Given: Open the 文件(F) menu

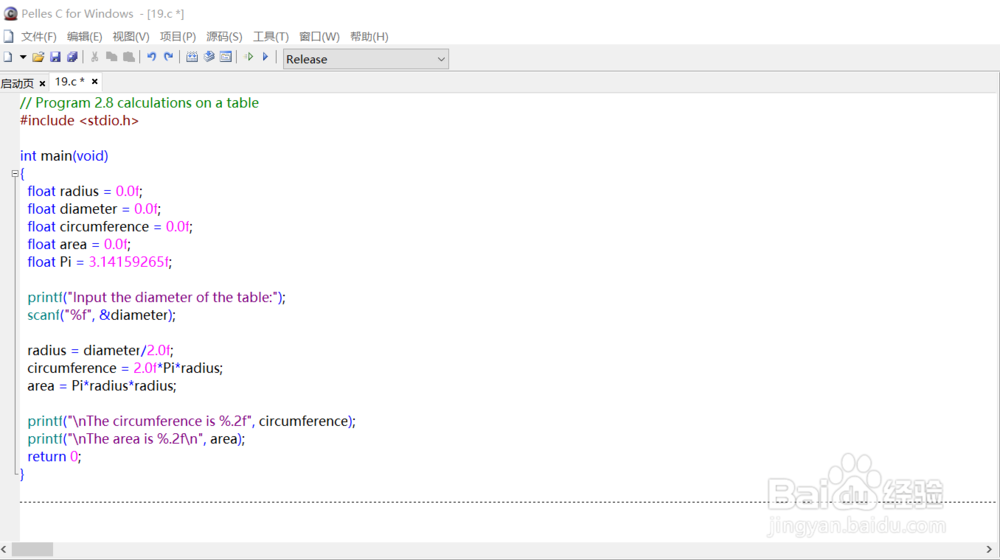Looking at the screenshot, I should (x=38, y=36).
